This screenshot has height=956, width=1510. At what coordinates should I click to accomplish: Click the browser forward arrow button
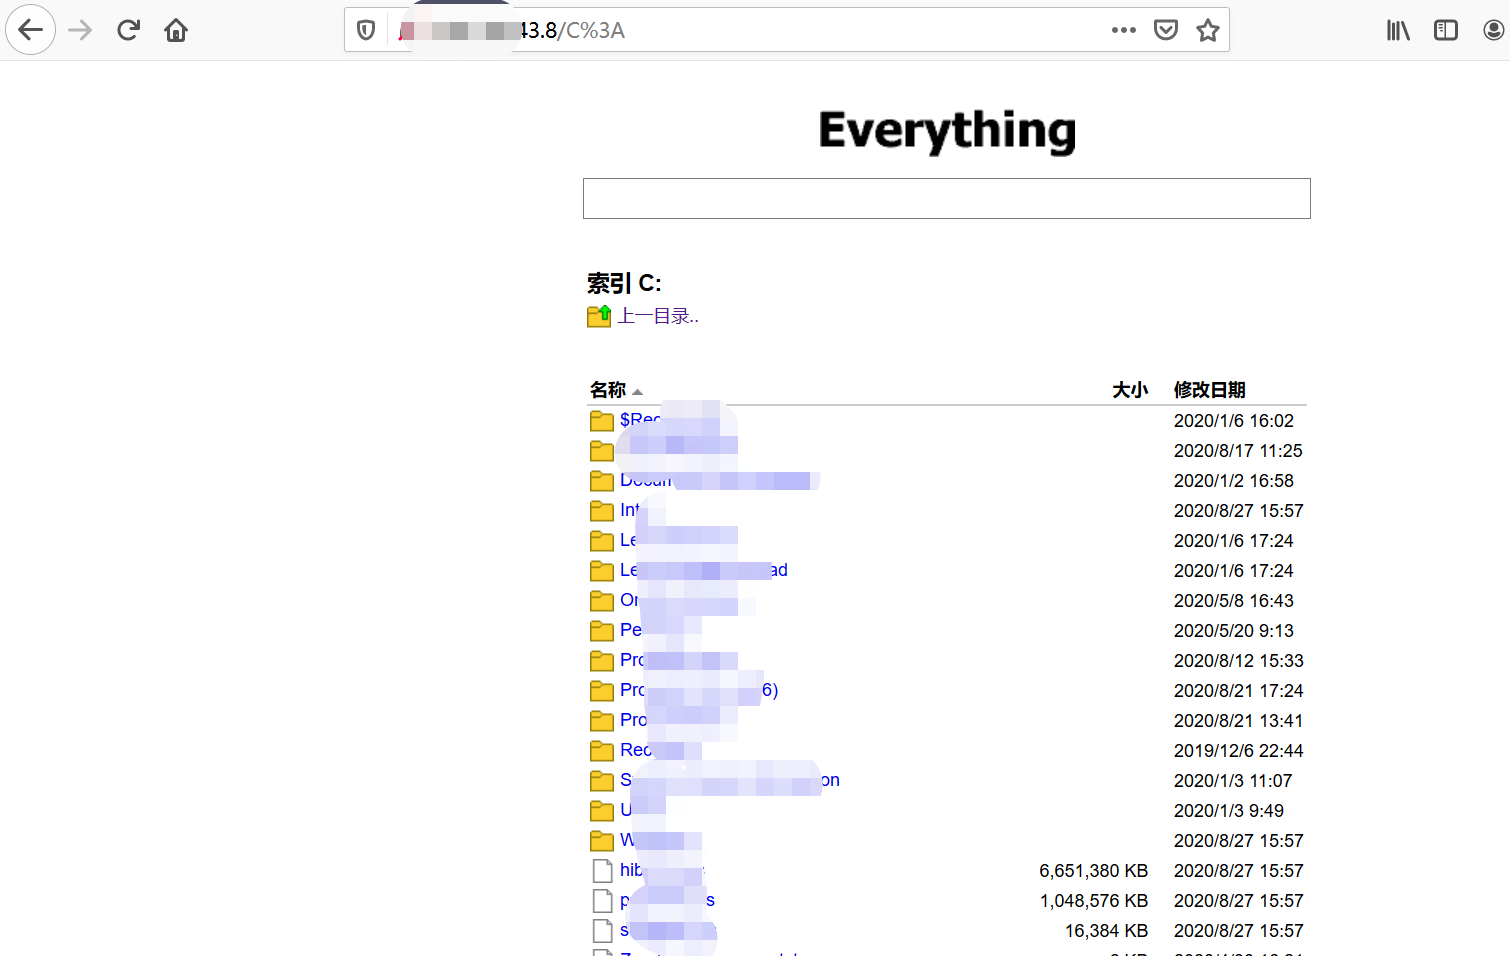tap(80, 30)
